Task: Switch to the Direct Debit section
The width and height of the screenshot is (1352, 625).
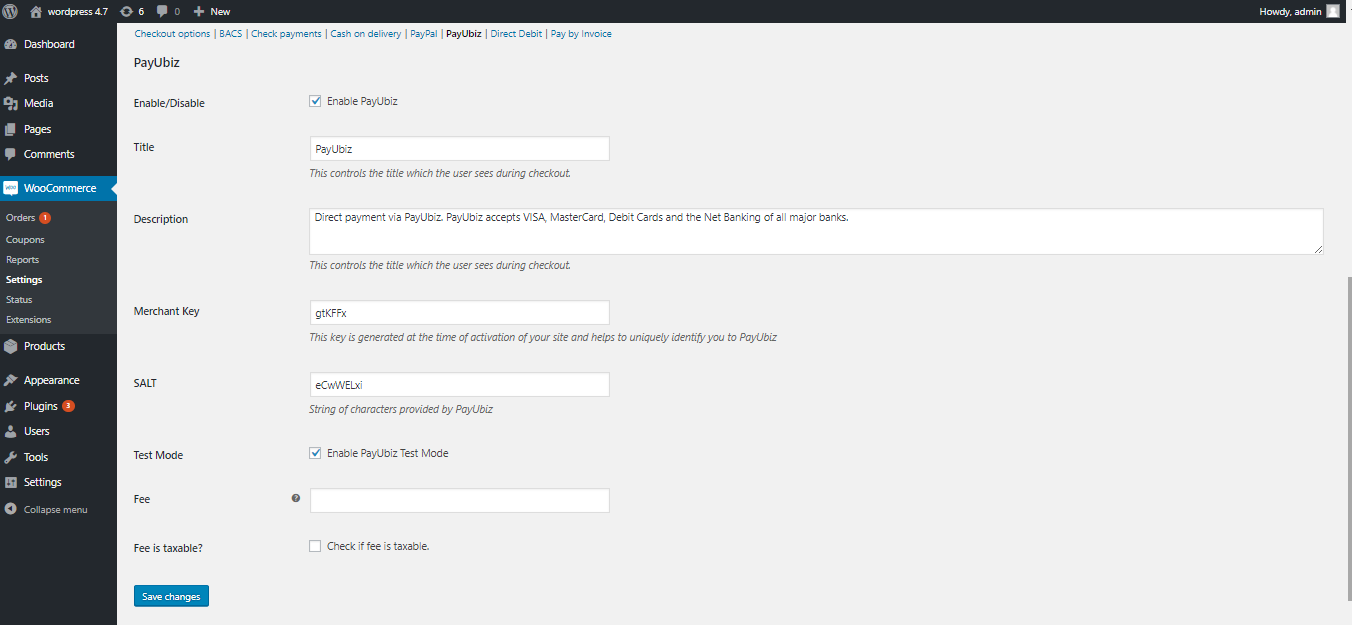Action: click(516, 34)
